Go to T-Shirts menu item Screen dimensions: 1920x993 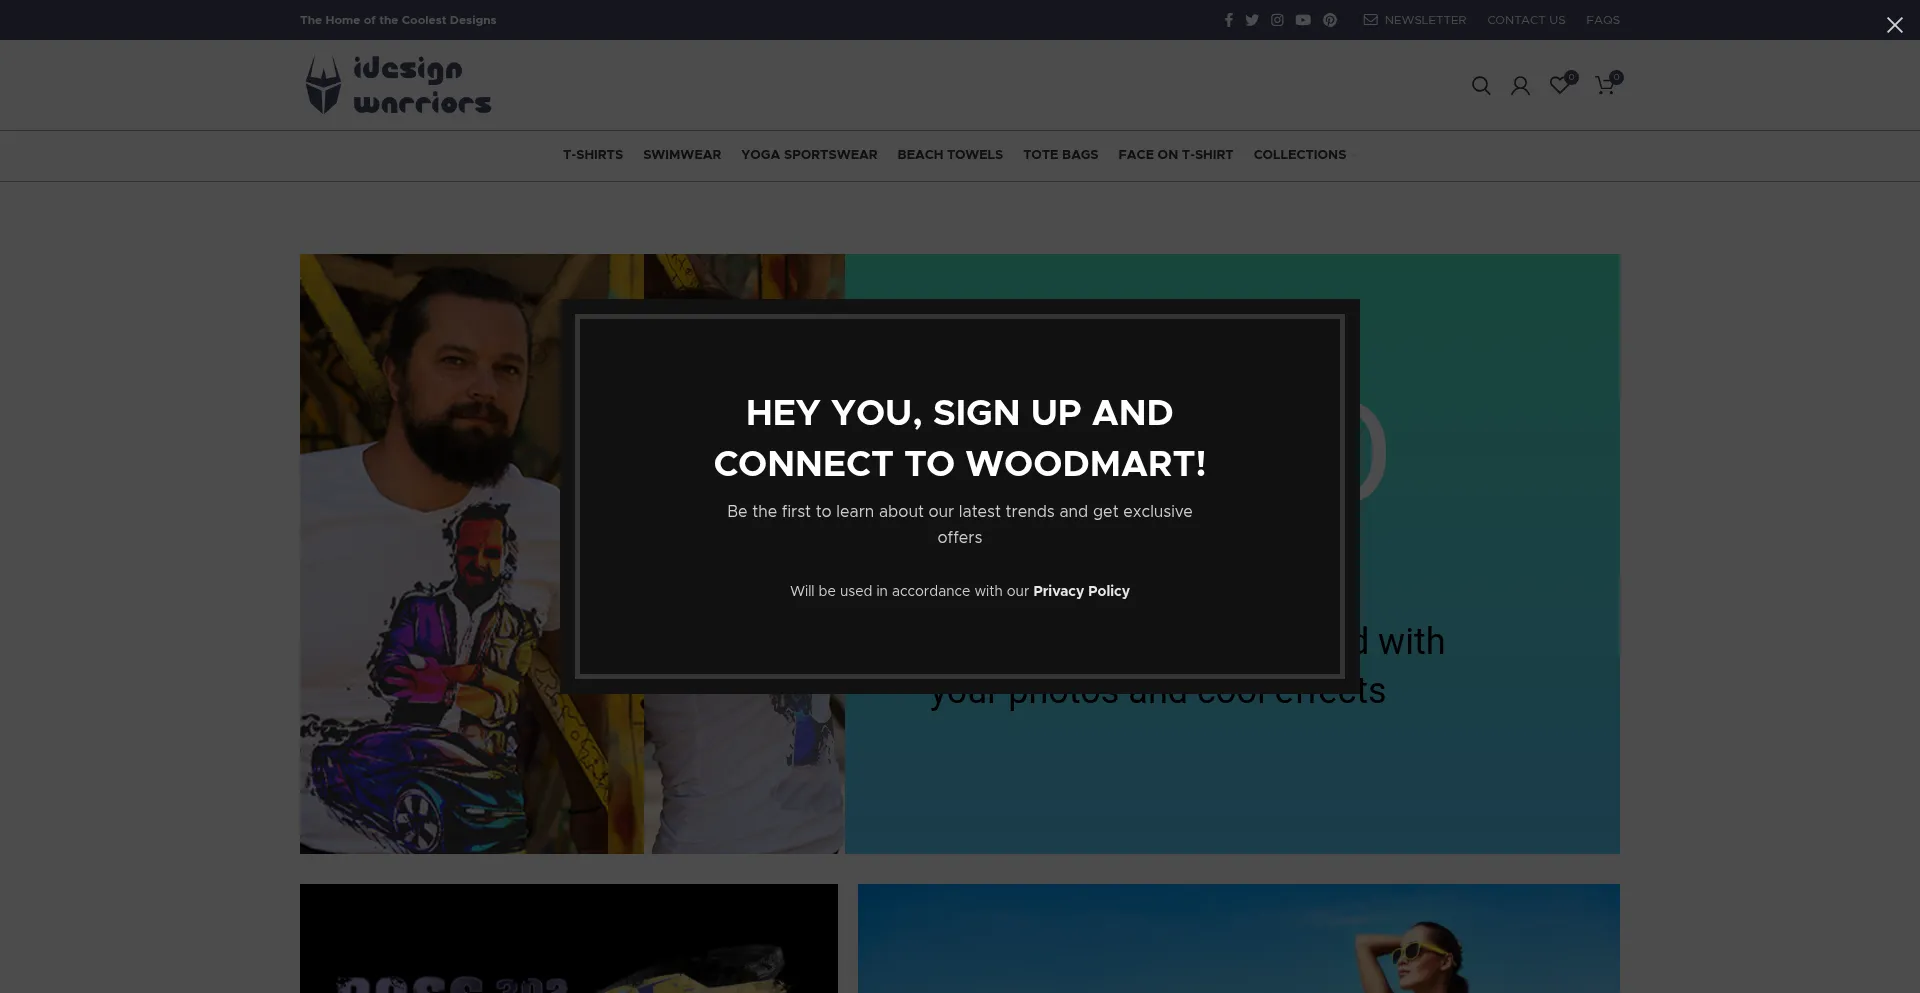click(x=593, y=155)
